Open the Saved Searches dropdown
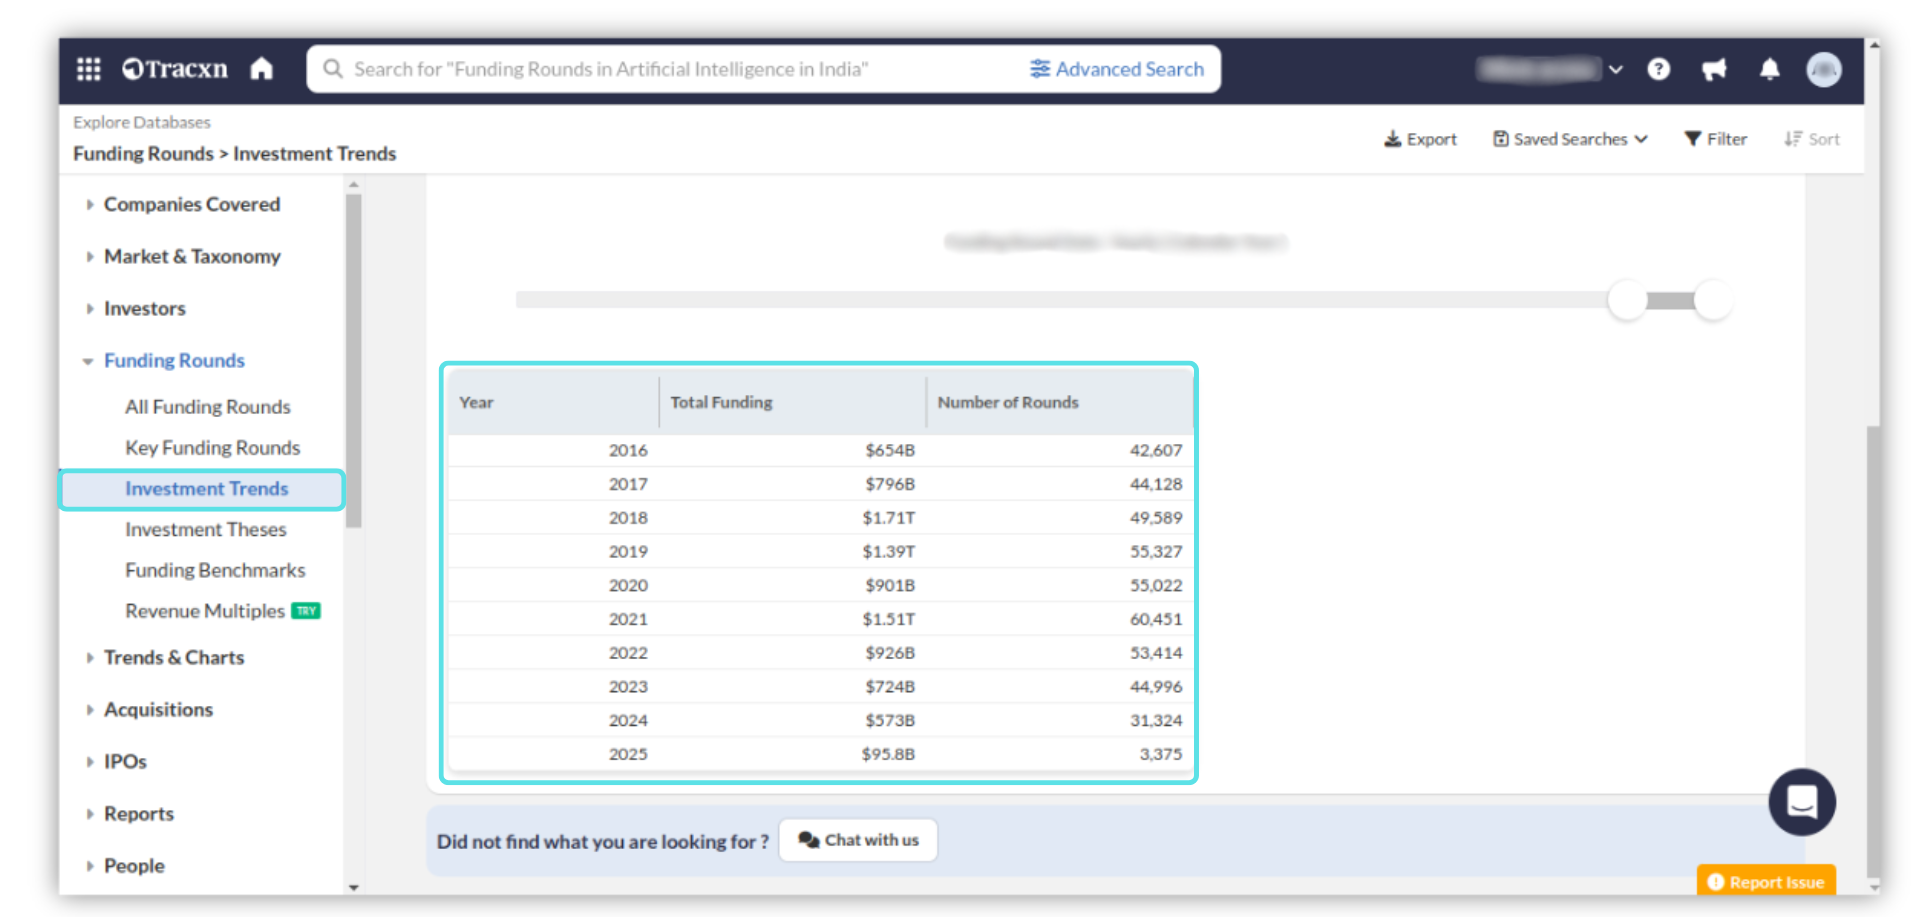 pyautogui.click(x=1570, y=139)
